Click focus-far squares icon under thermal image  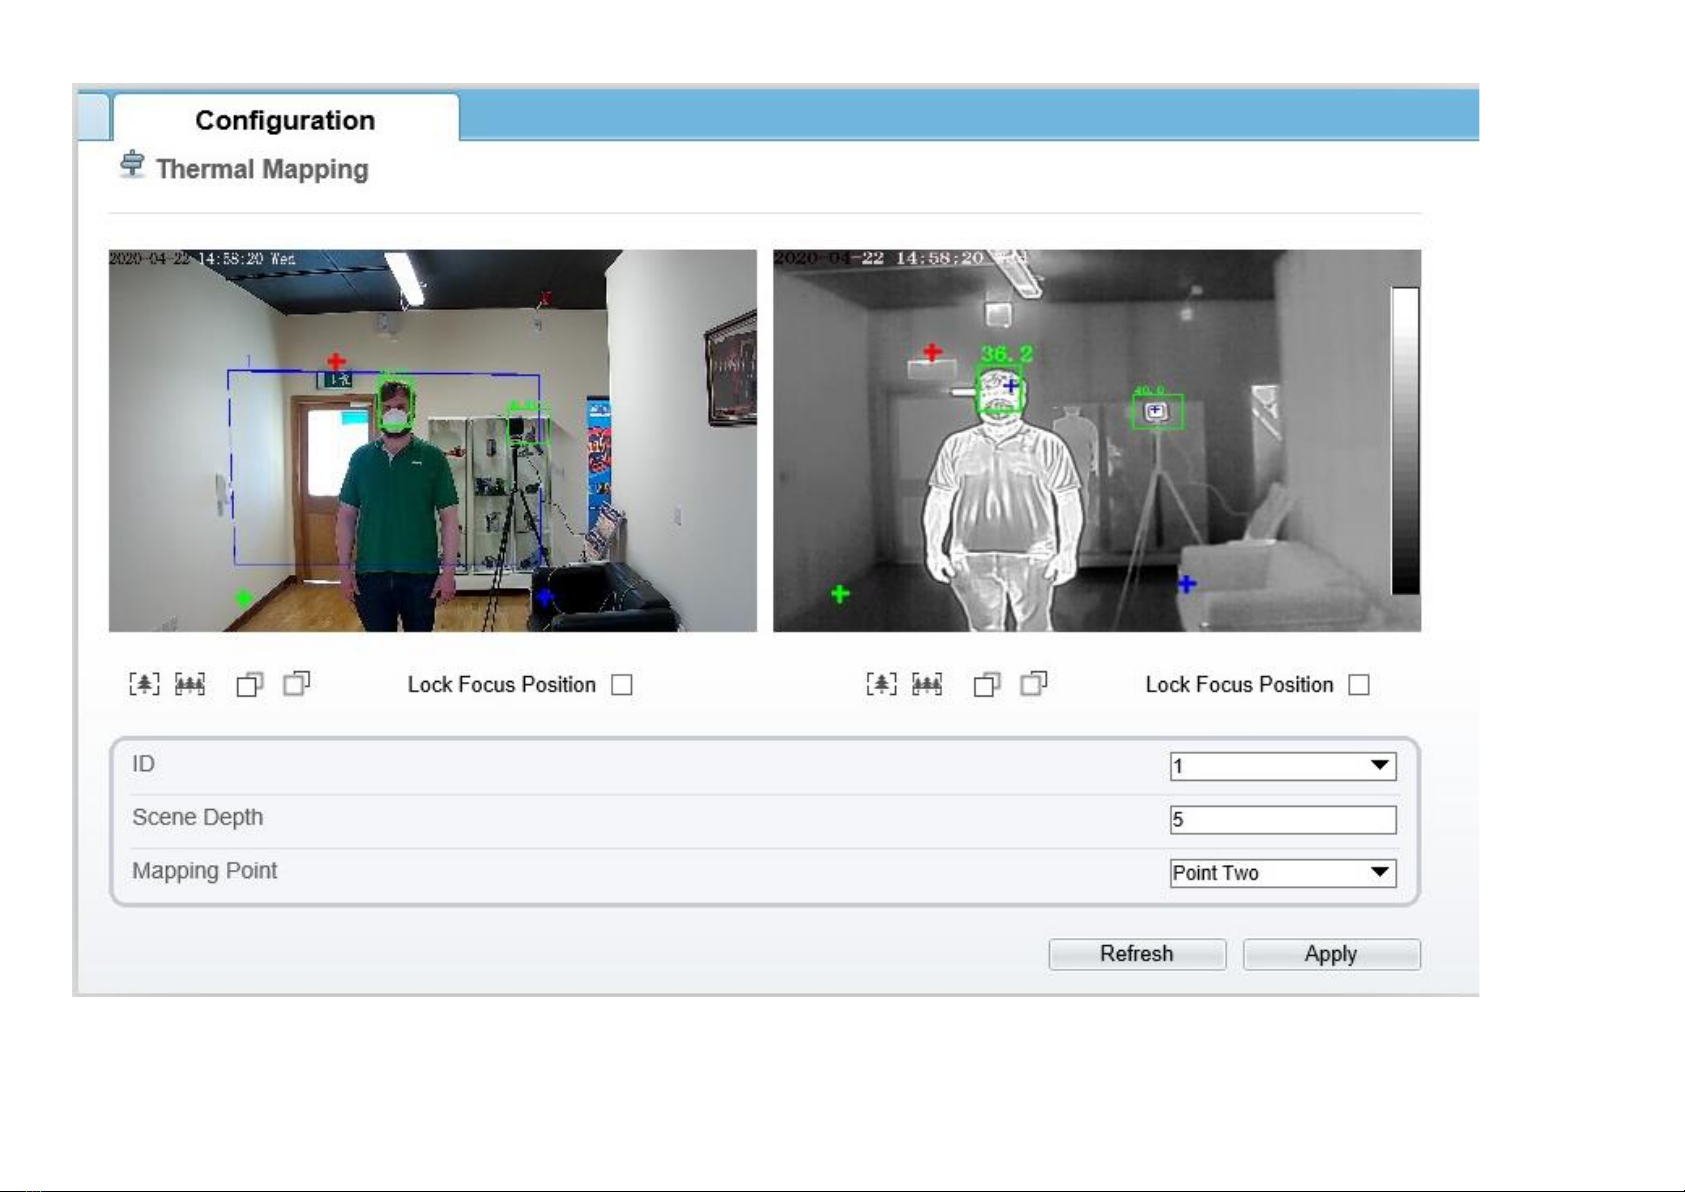click(x=1034, y=683)
